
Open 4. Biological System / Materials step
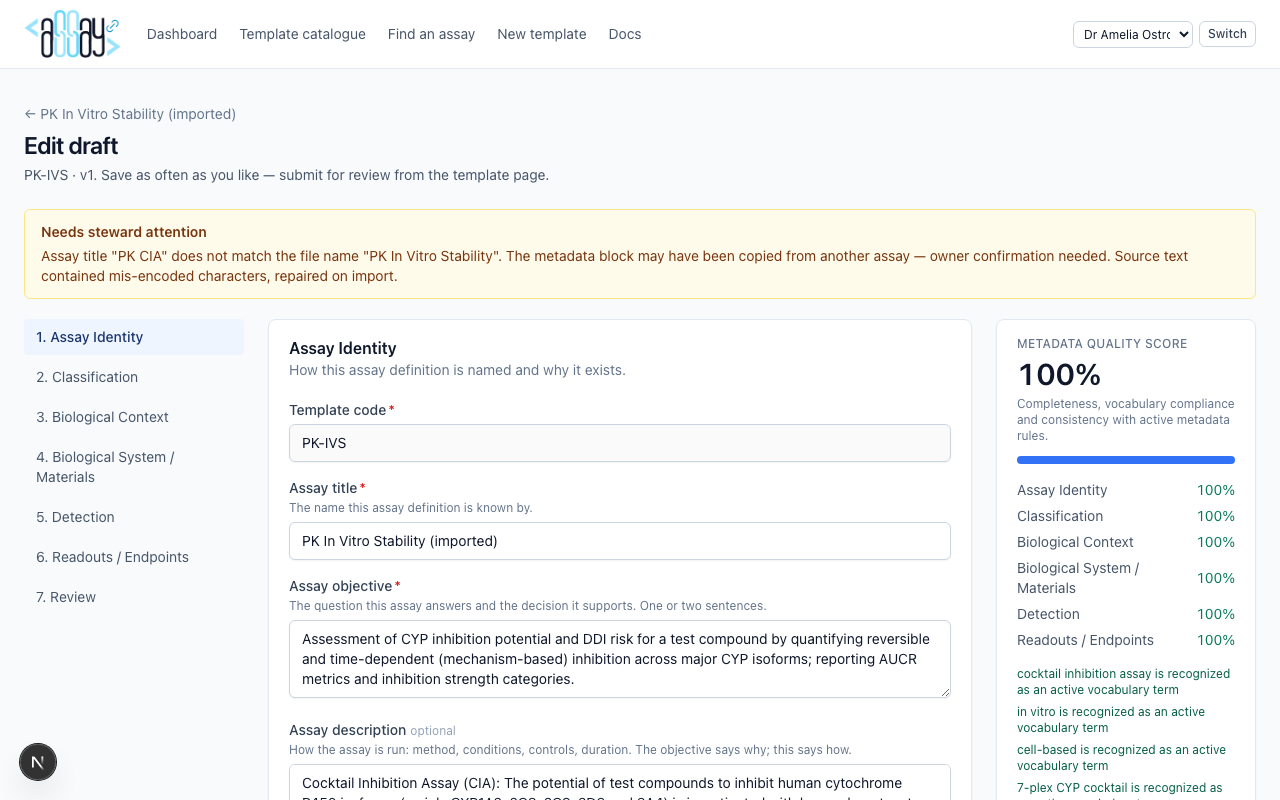click(x=134, y=467)
